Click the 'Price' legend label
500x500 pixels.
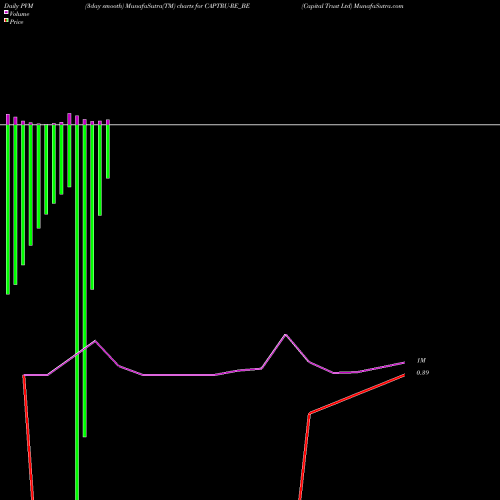point(16,22)
